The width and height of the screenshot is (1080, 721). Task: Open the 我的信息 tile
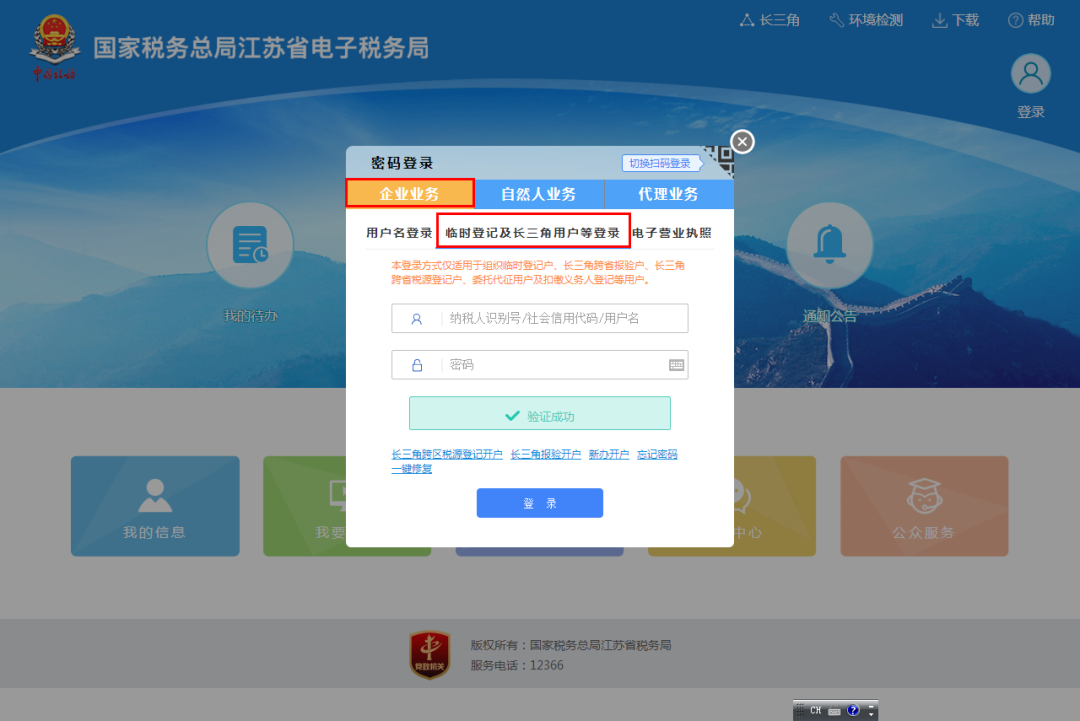tap(155, 506)
